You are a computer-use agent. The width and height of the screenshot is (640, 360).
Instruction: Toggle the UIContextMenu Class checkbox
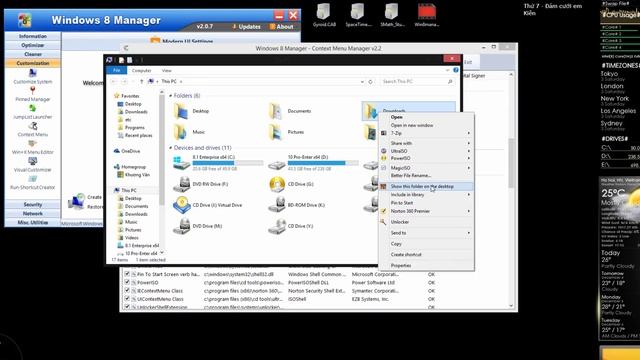(127, 299)
